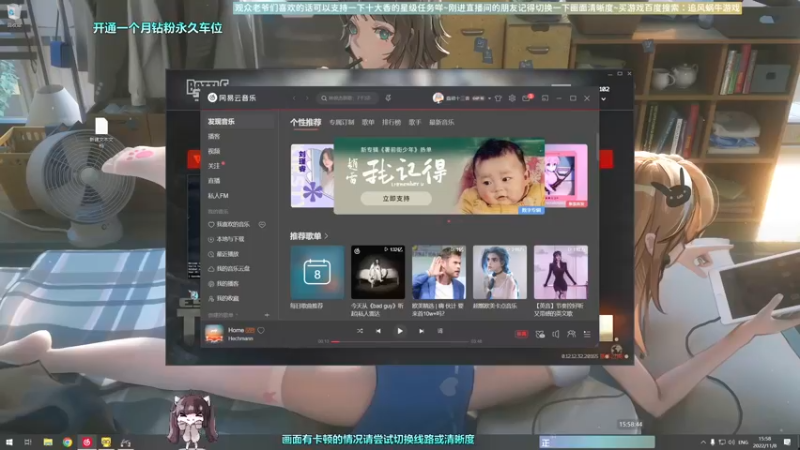Screen dimensions: 800x450
Task: Skip to the next track
Action: [x=421, y=331]
